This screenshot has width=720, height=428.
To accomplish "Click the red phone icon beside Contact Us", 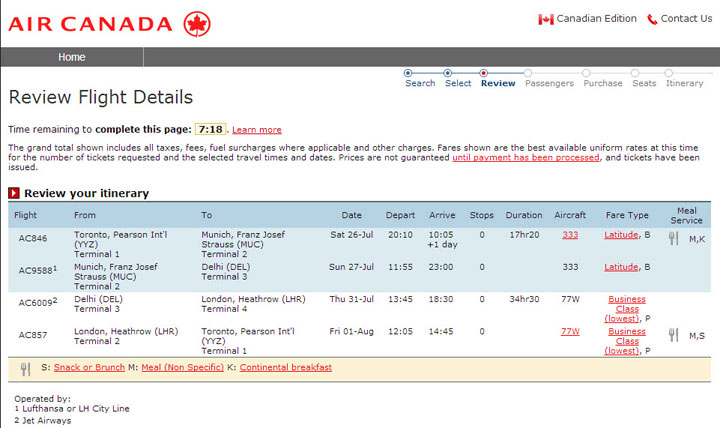I will pos(652,19).
